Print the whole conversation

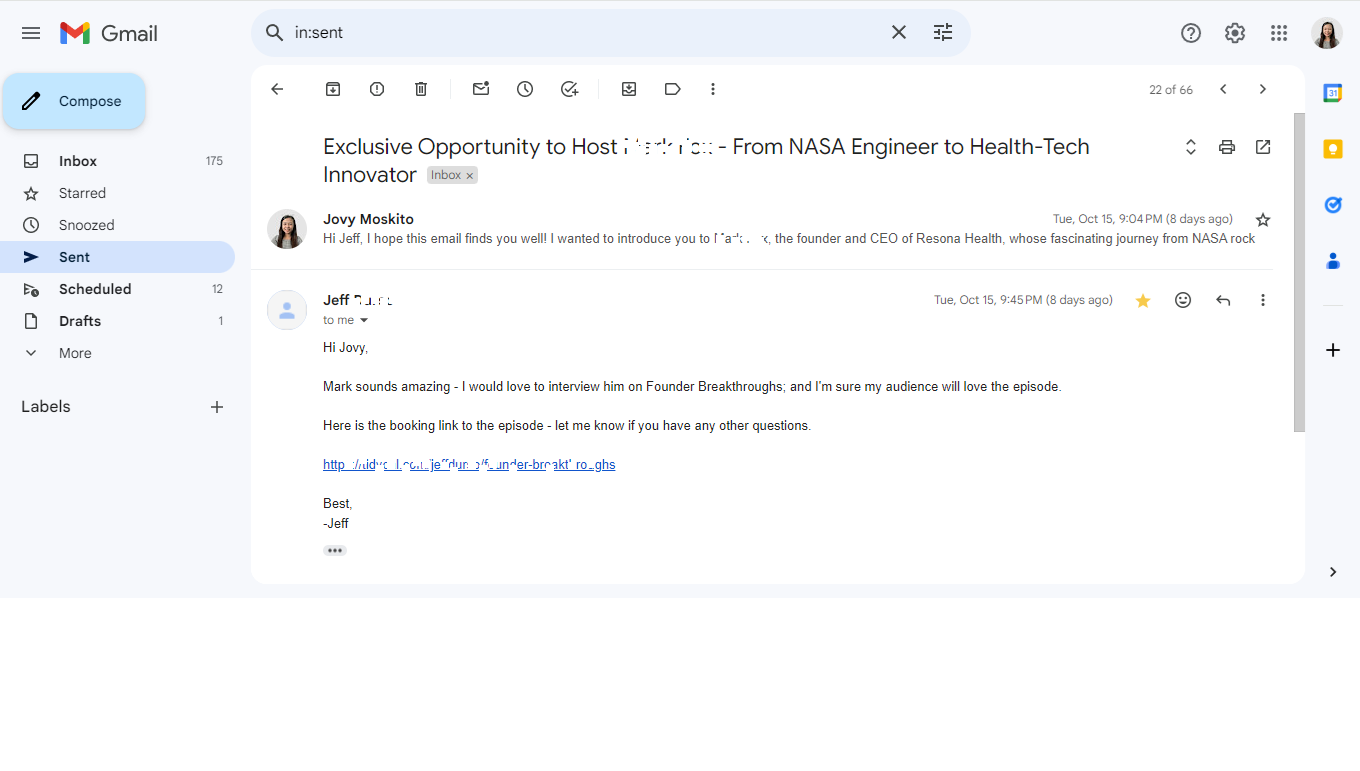point(1227,147)
